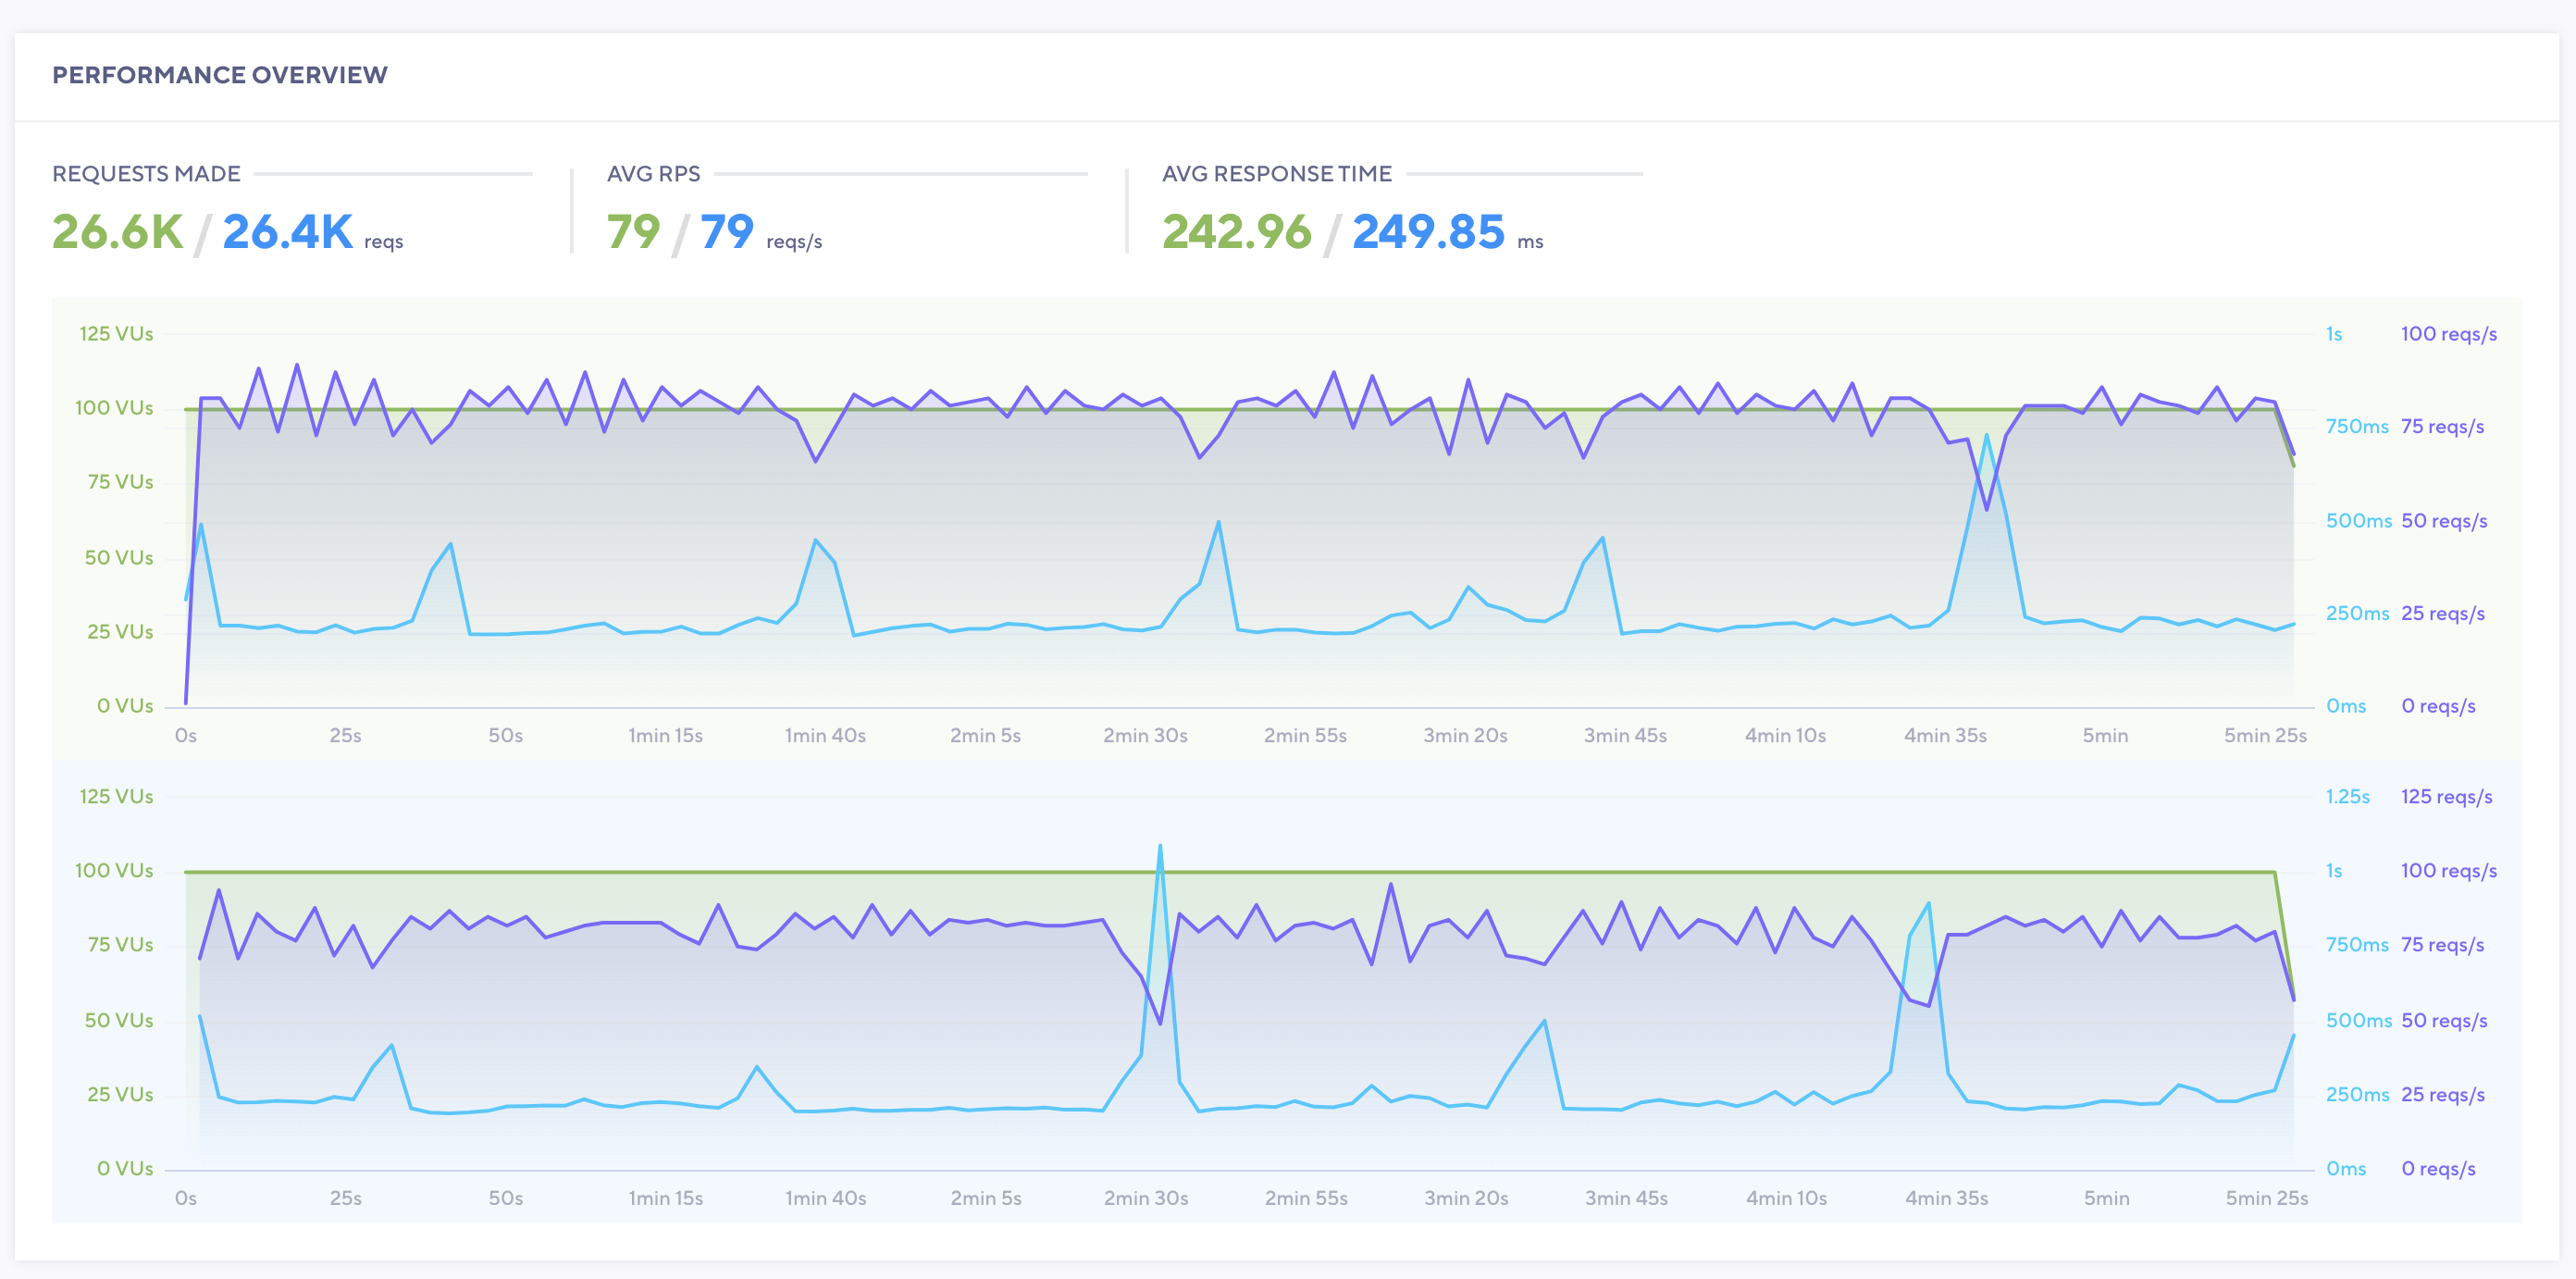Click the 125 VUs axis label on top chart
Viewport: 2576px width, 1279px height.
pyautogui.click(x=115, y=334)
